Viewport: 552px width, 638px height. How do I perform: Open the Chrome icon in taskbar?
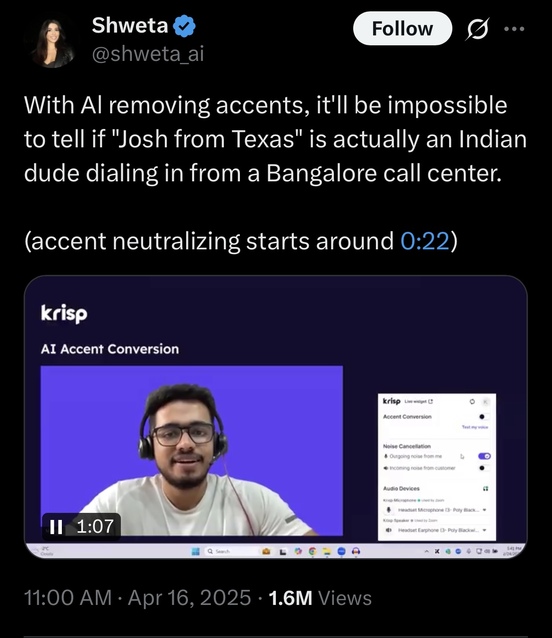[312, 551]
